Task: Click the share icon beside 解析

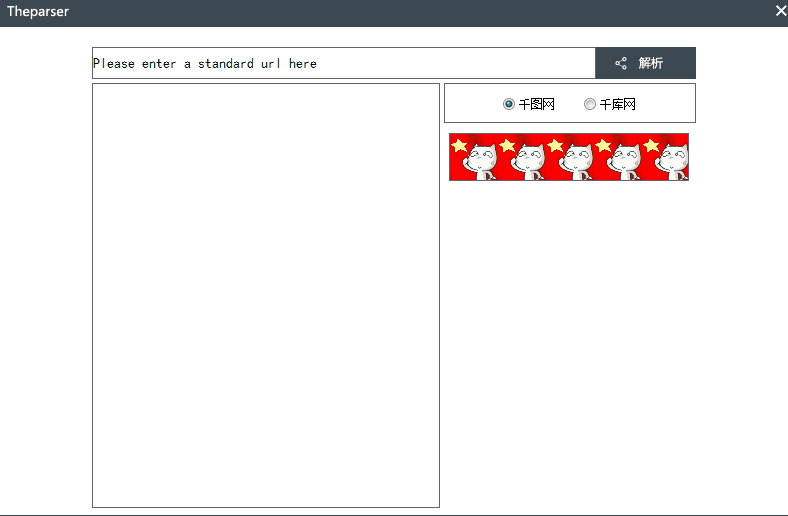Action: point(621,63)
